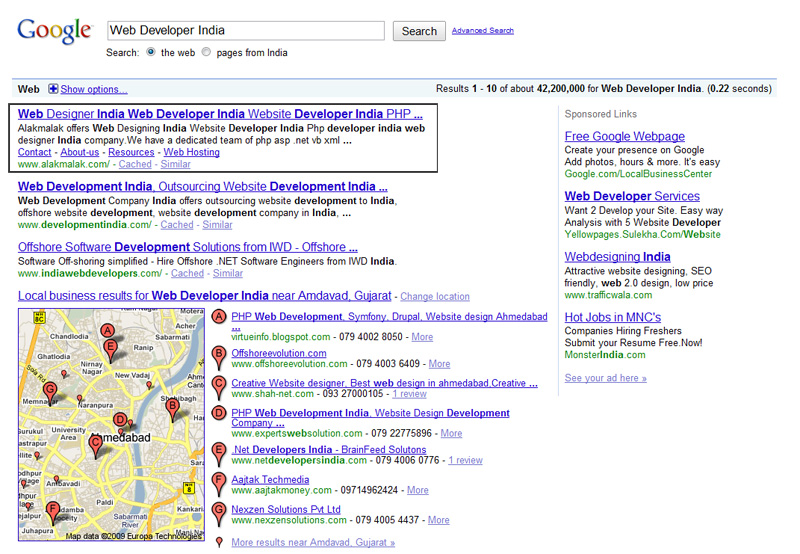Screen dimensions: 800x554
Task: Open Offshoreevolution.com listing
Action: click(x=279, y=353)
